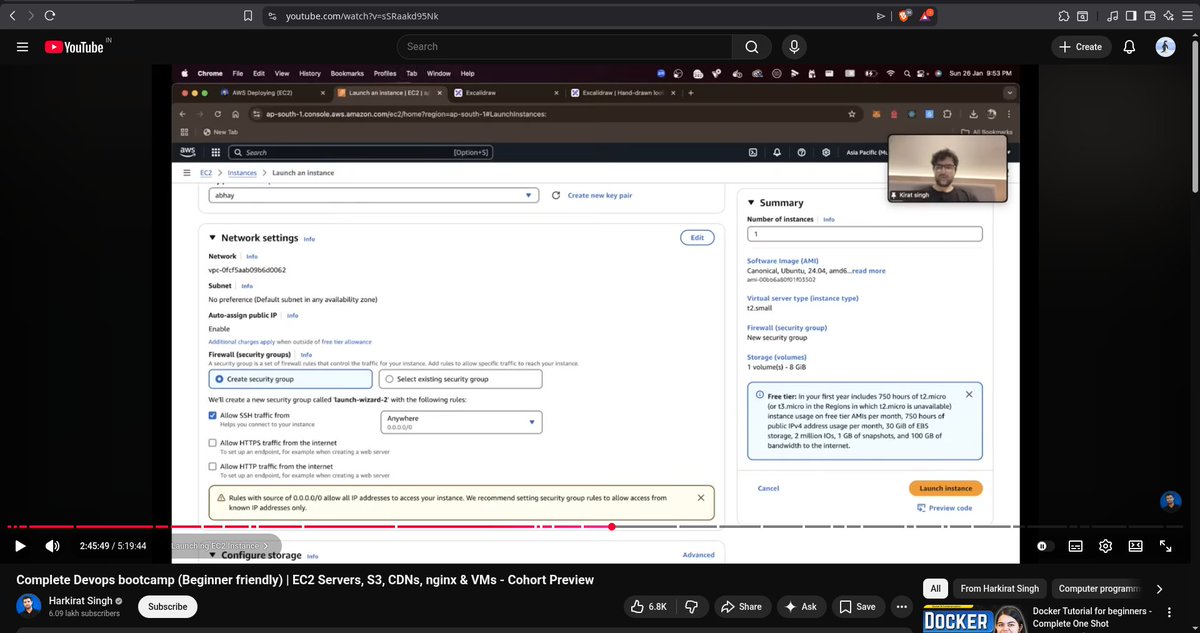The image size is (1200, 633).
Task: Open the 'abhay' key pair dropdown
Action: 375,196
